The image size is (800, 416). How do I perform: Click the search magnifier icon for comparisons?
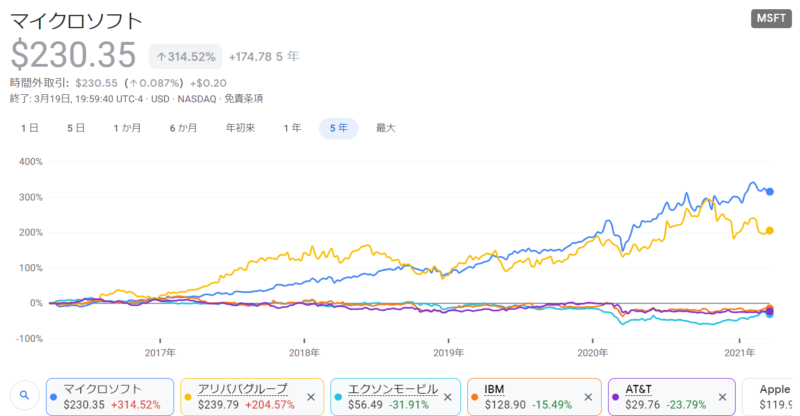(x=24, y=395)
